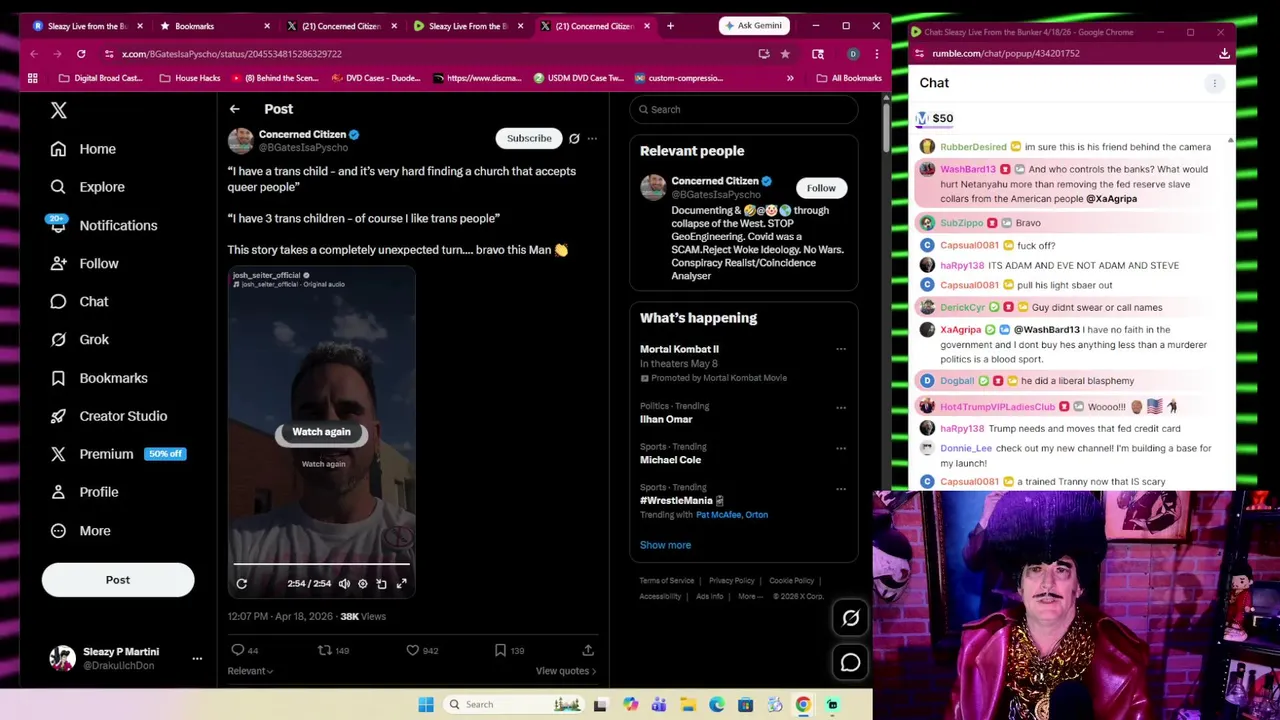The image size is (1280, 720).
Task: Open Home in the X sidebar
Action: click(84, 149)
